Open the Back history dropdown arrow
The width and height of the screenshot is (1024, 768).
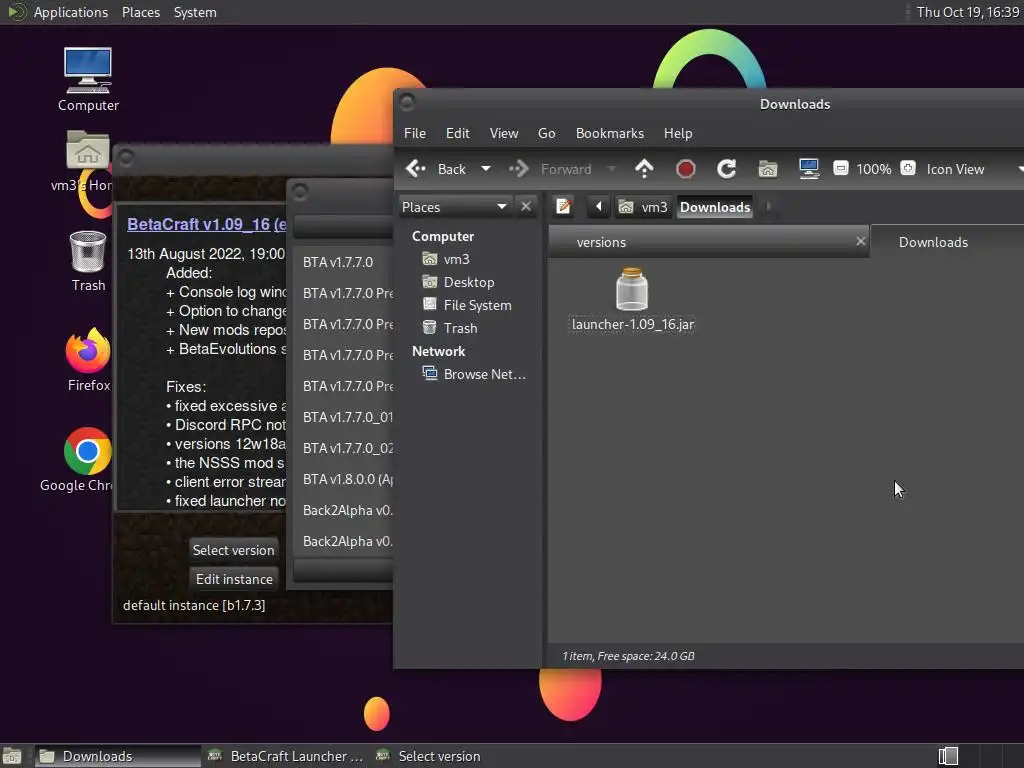486,169
